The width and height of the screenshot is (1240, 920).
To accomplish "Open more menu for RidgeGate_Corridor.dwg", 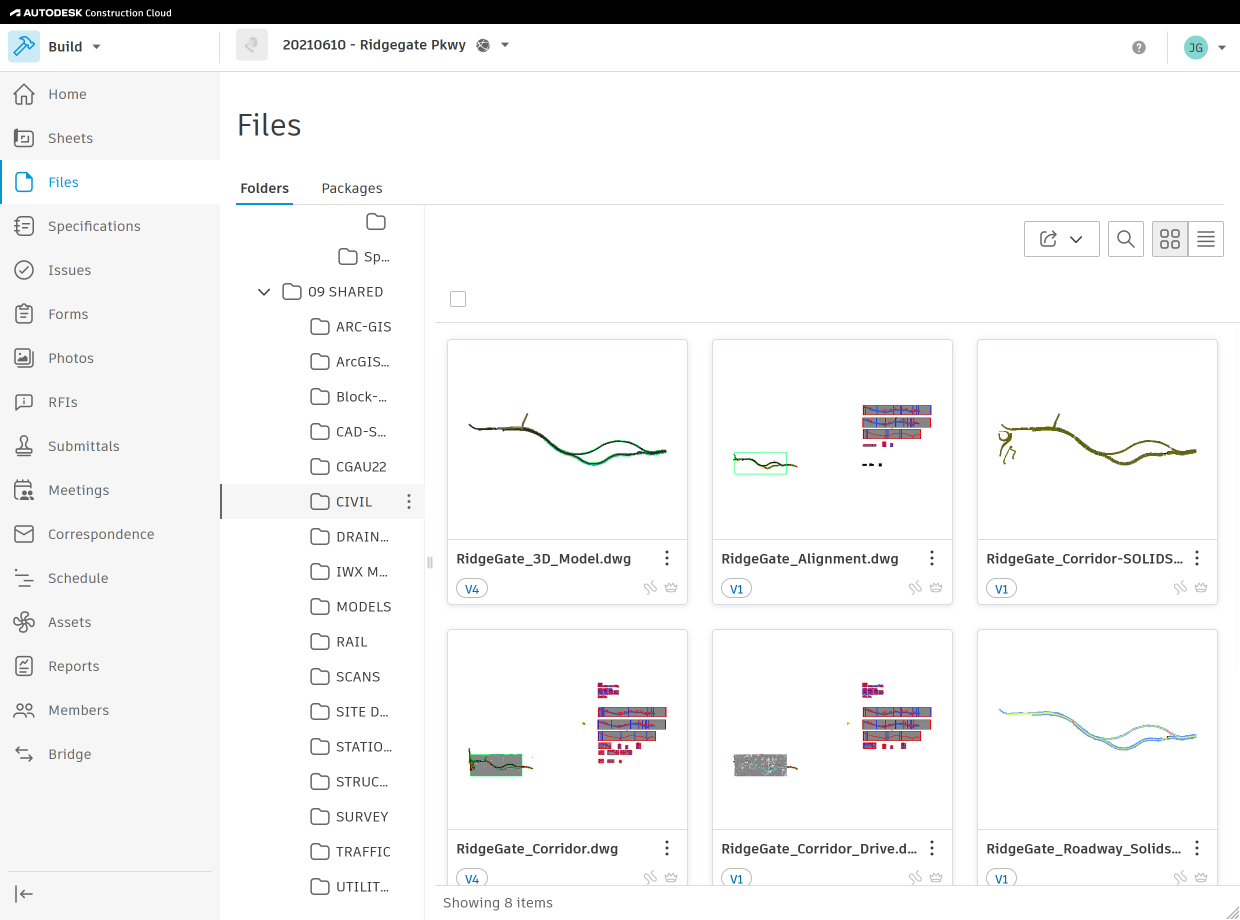I will 667,848.
